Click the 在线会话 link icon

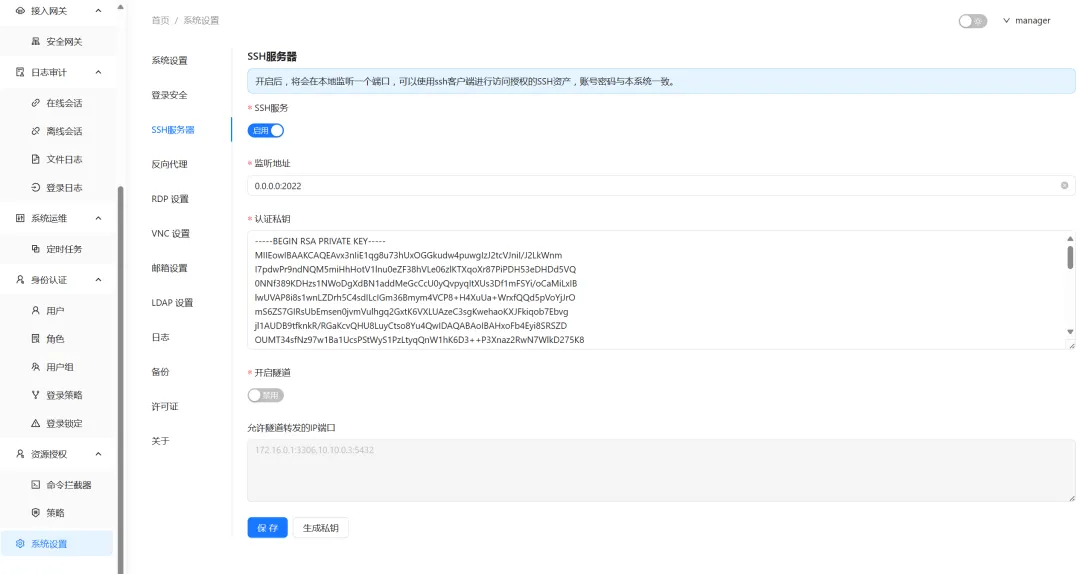coord(36,103)
